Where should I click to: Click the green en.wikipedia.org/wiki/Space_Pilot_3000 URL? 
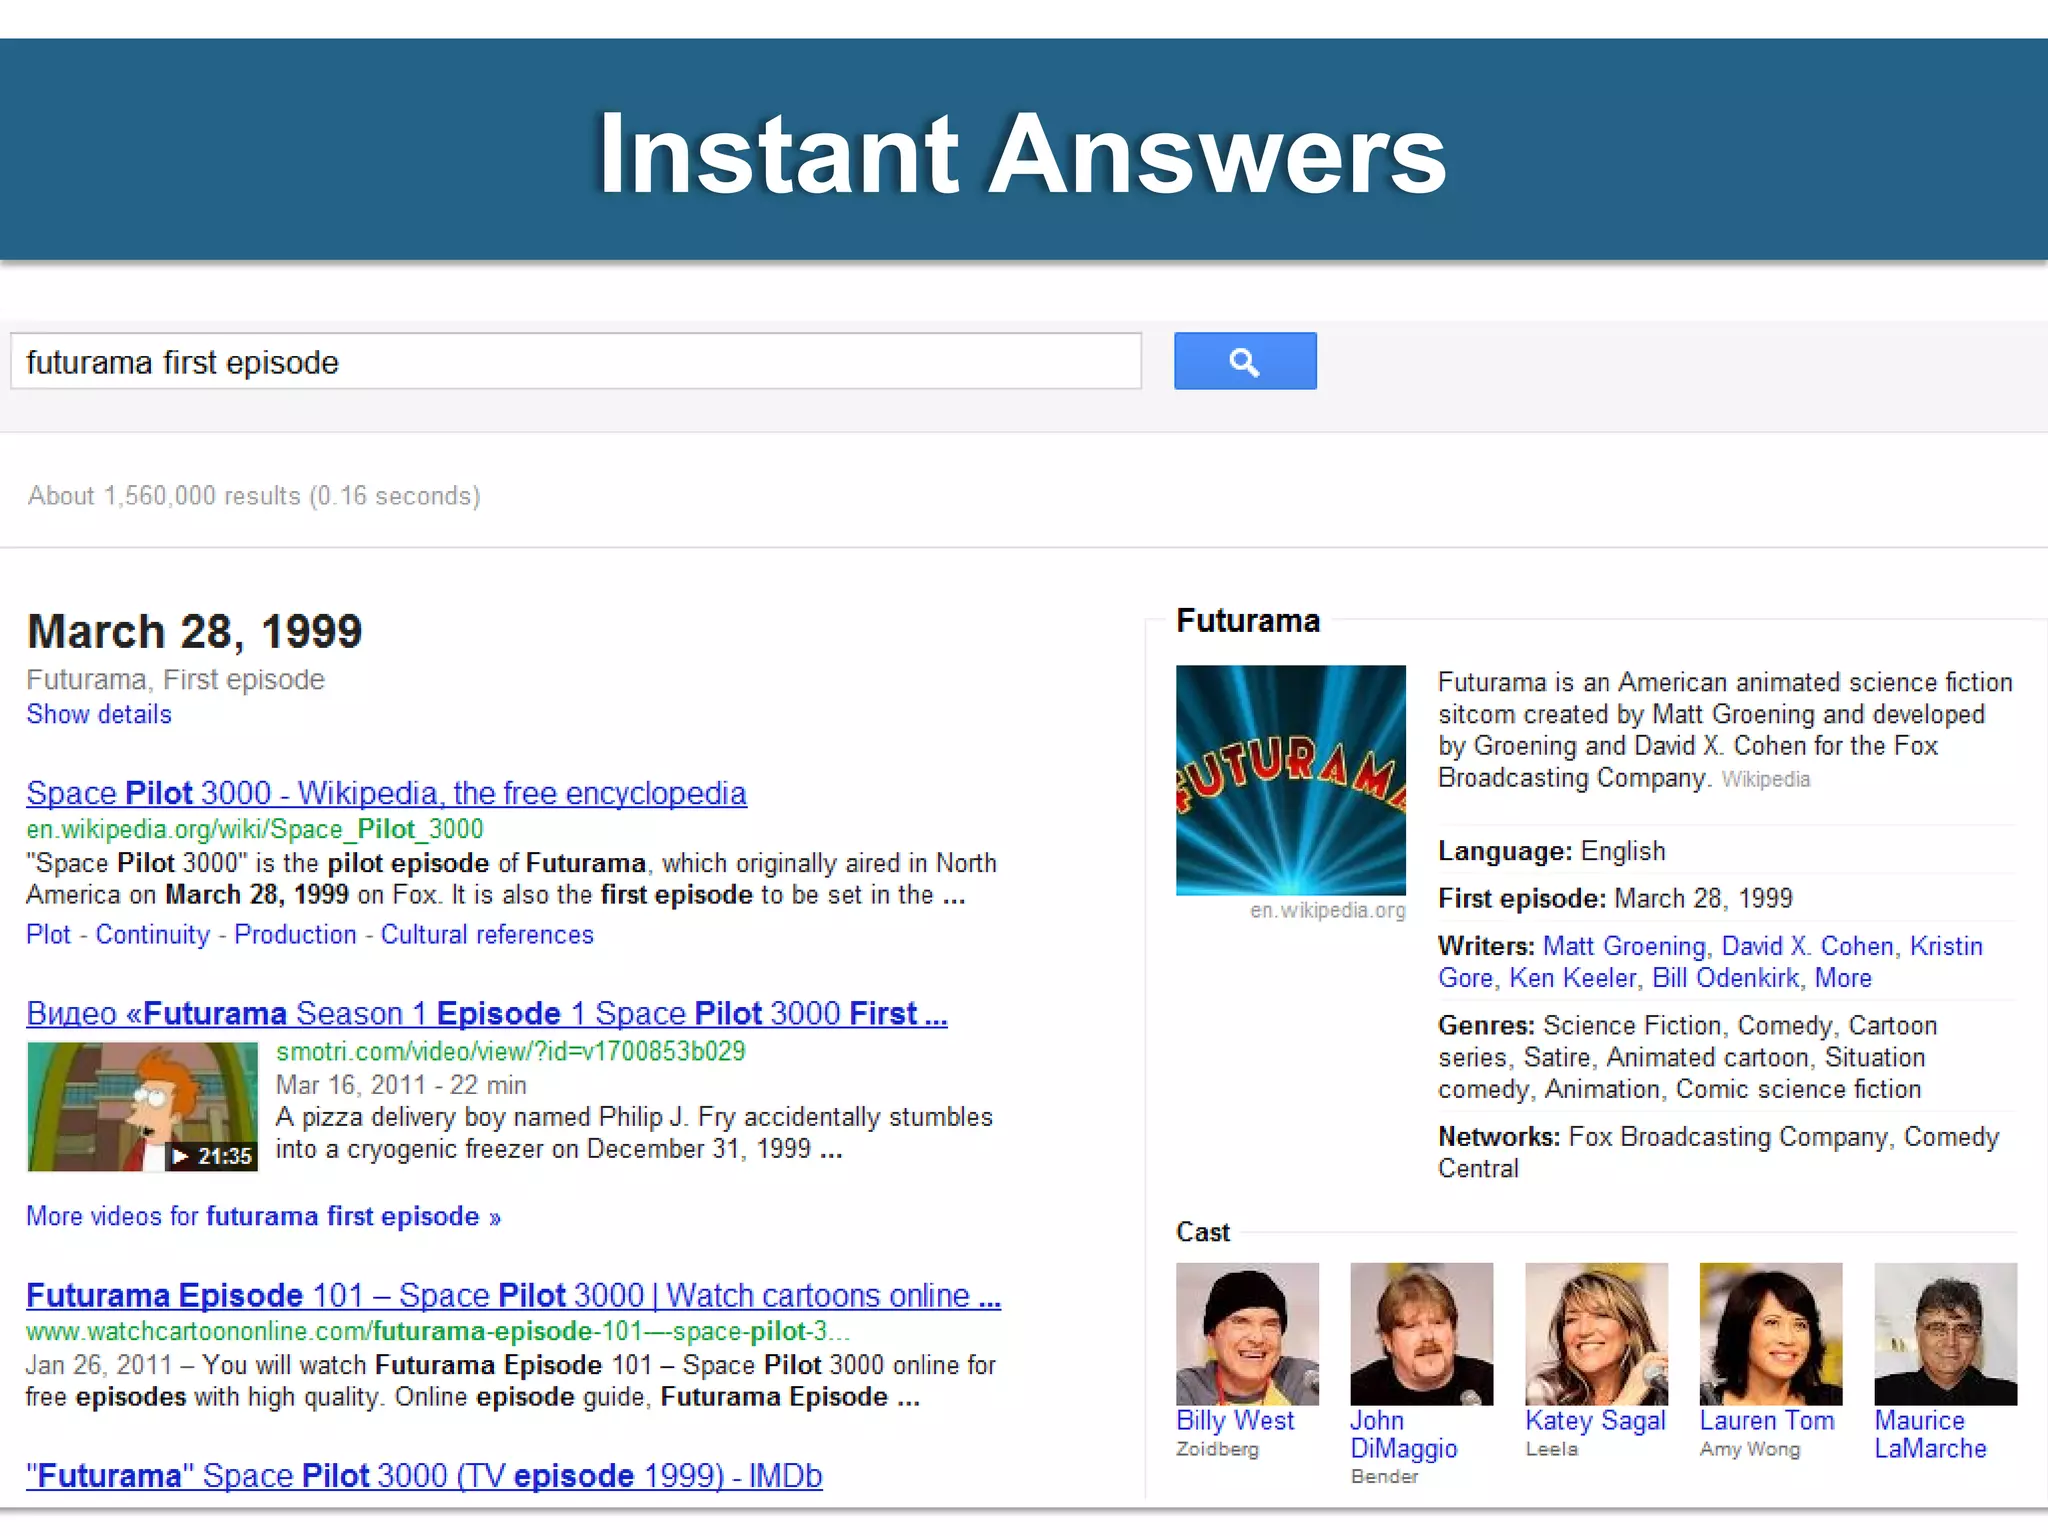[255, 829]
